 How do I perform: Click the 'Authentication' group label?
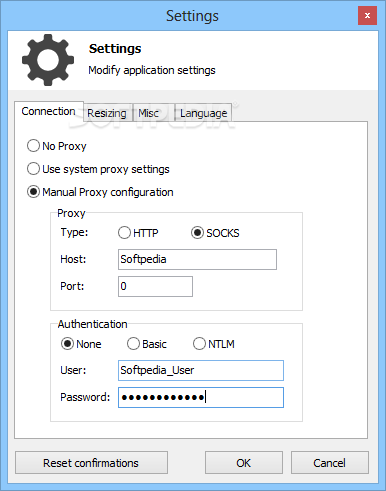pyautogui.click(x=92, y=324)
